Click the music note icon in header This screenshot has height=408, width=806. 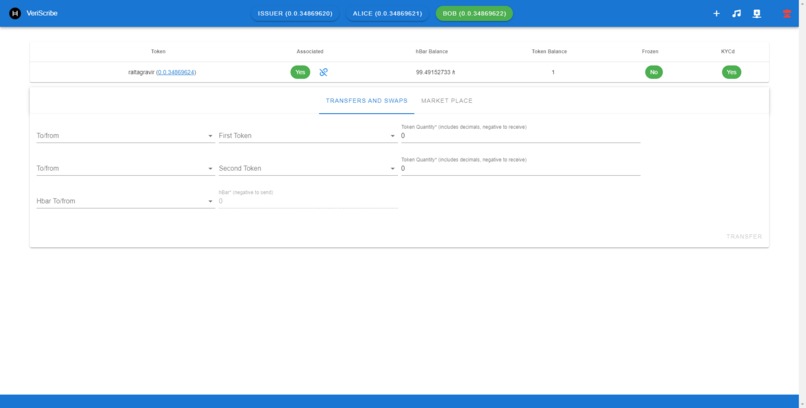click(736, 13)
